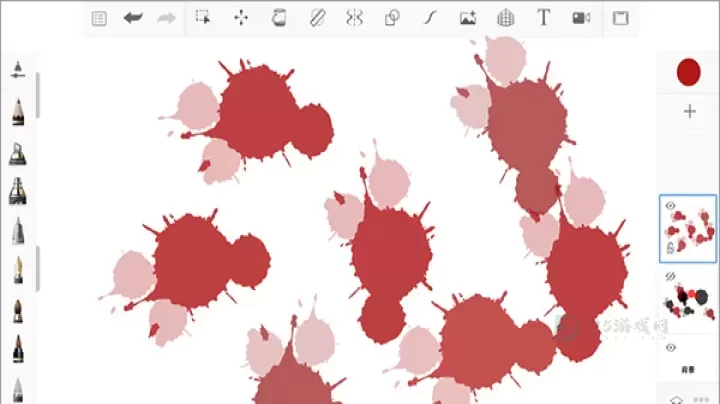Choose the bottom gray pencil-tip brush

[x=18, y=390]
